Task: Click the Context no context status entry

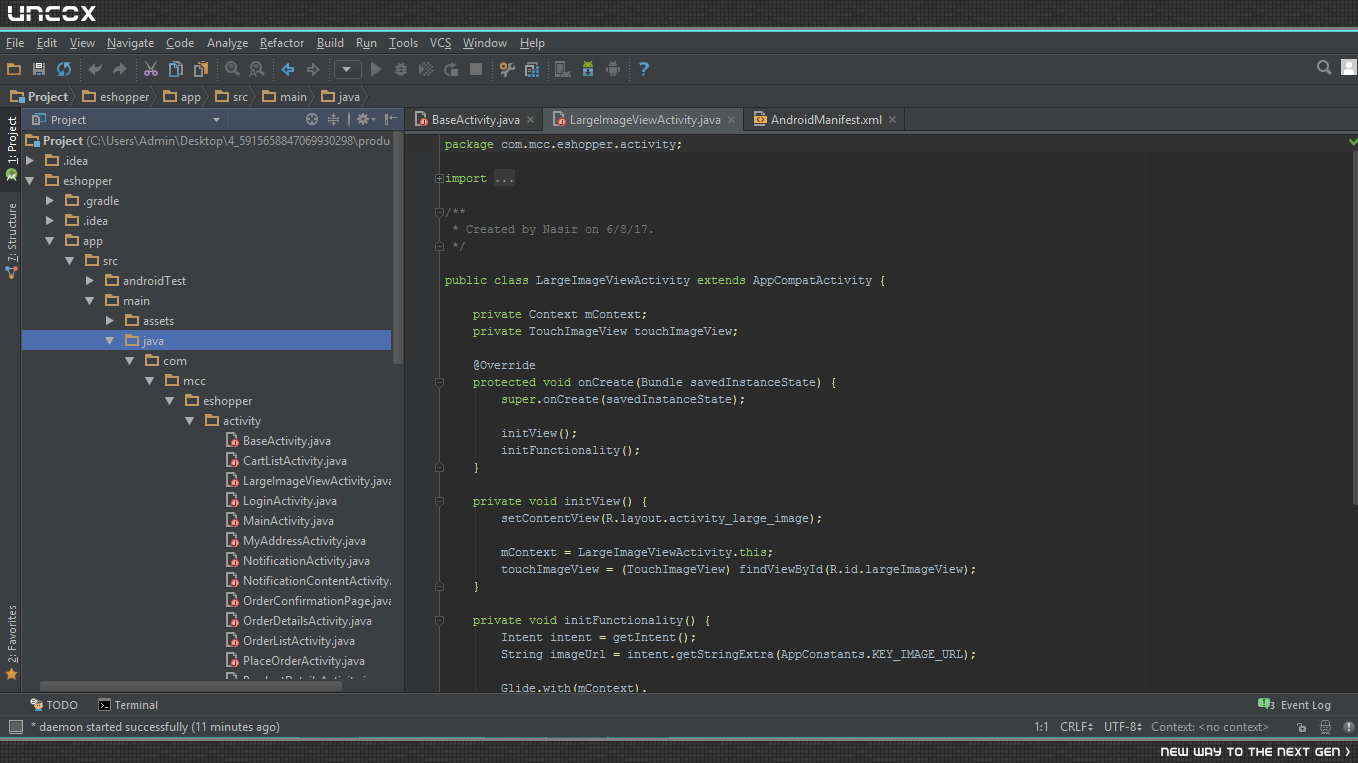Action: pos(1210,727)
